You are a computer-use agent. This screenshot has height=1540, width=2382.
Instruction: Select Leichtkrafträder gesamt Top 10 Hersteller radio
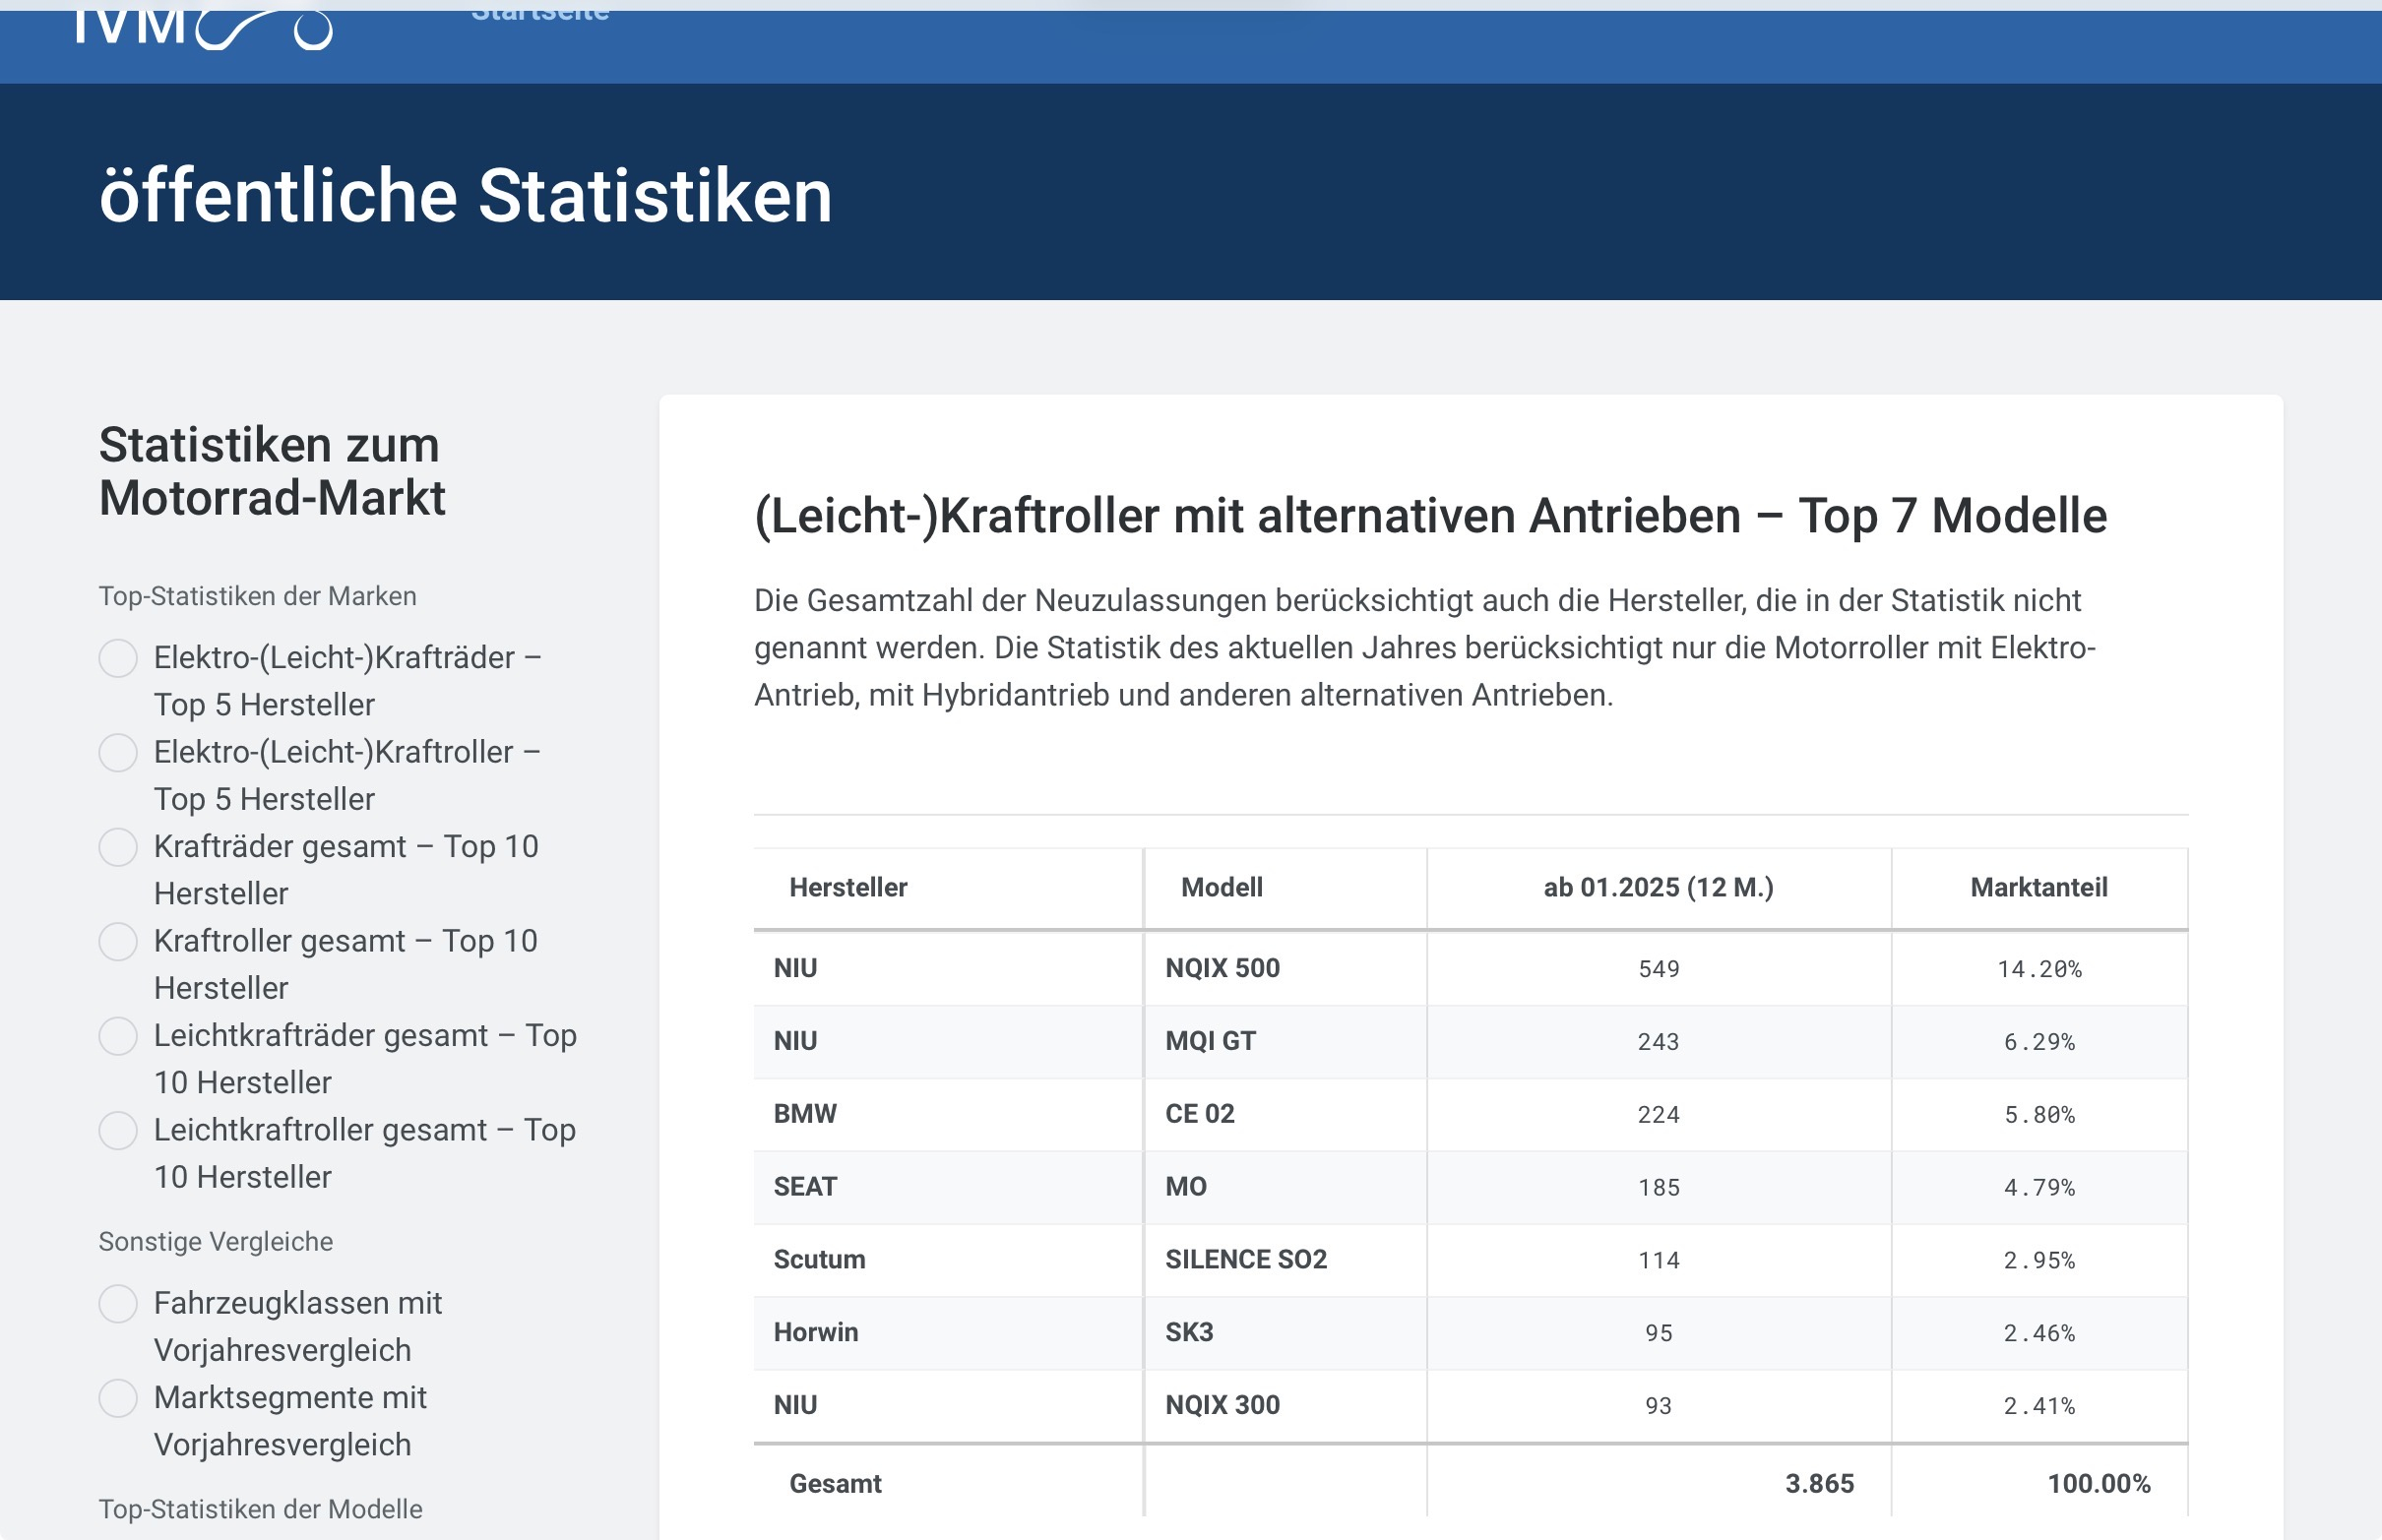[118, 1036]
